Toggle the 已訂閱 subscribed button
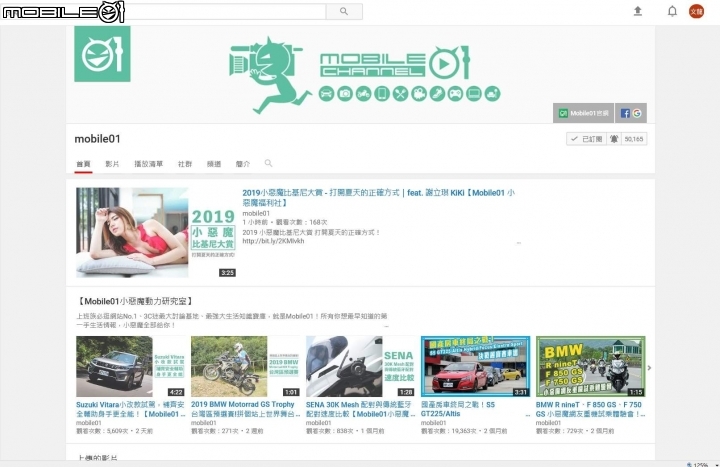The image size is (720, 467). tap(587, 139)
